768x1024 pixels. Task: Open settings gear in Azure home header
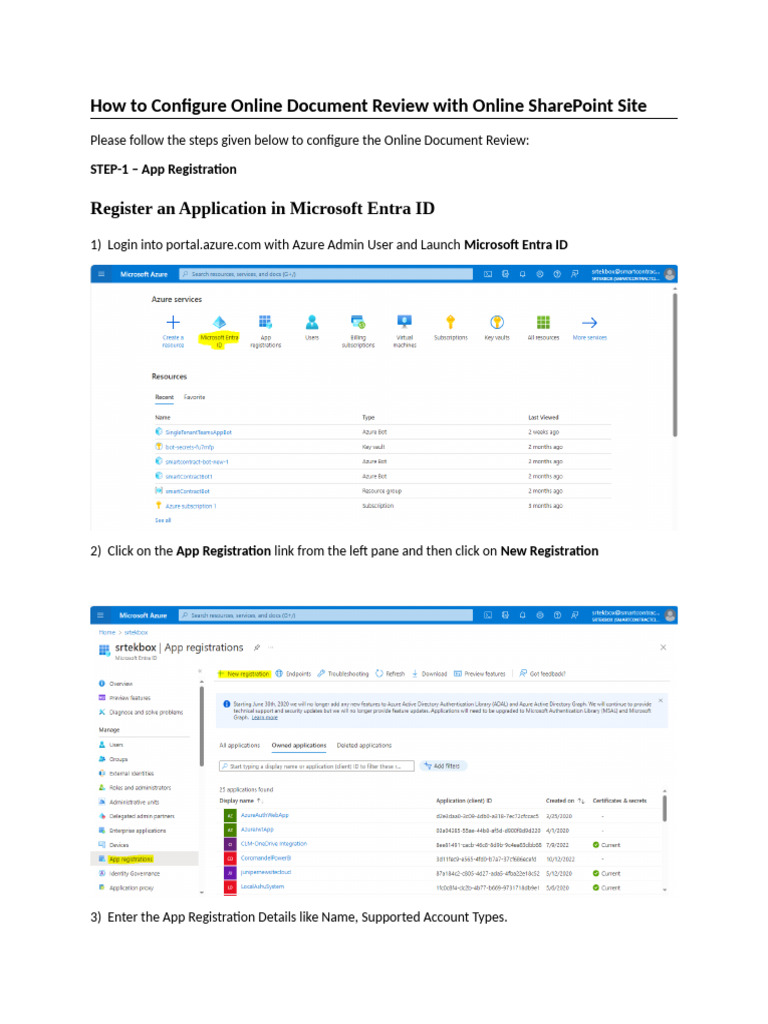pos(540,274)
